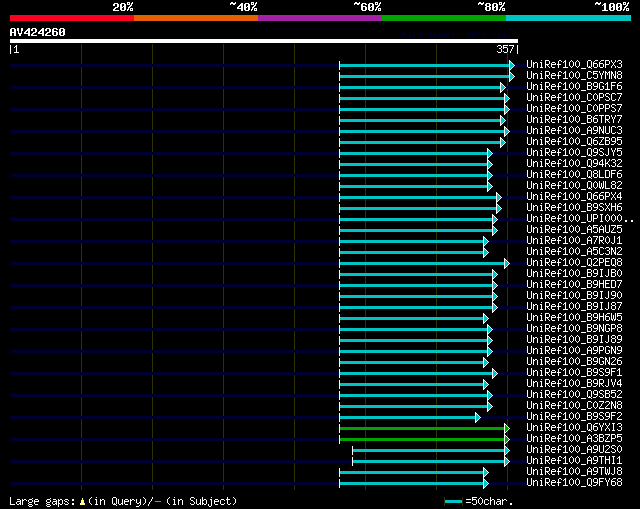
Task: Click the UniRef100_B9IJ87 label
Action: pos(574,307)
